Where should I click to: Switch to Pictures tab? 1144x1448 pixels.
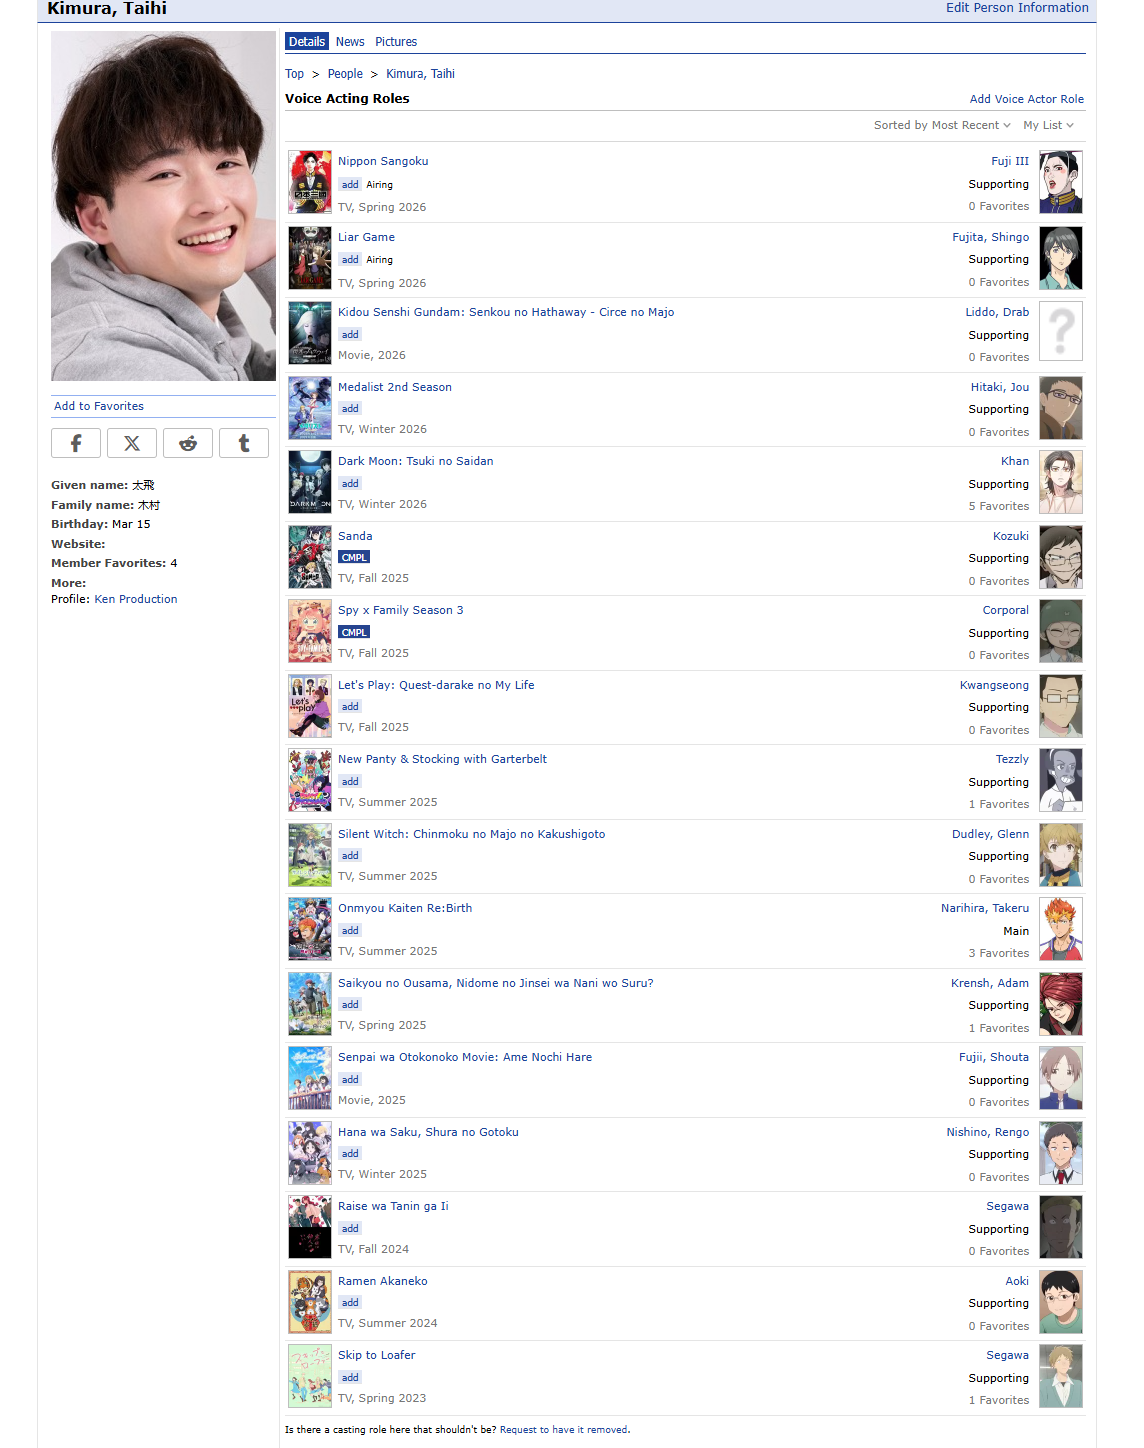tap(396, 42)
